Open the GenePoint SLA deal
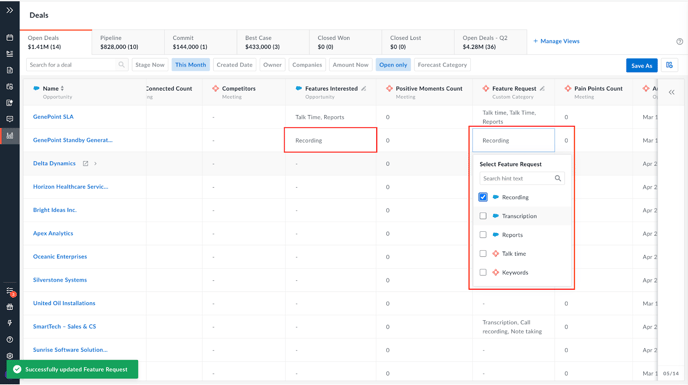 [x=53, y=117]
